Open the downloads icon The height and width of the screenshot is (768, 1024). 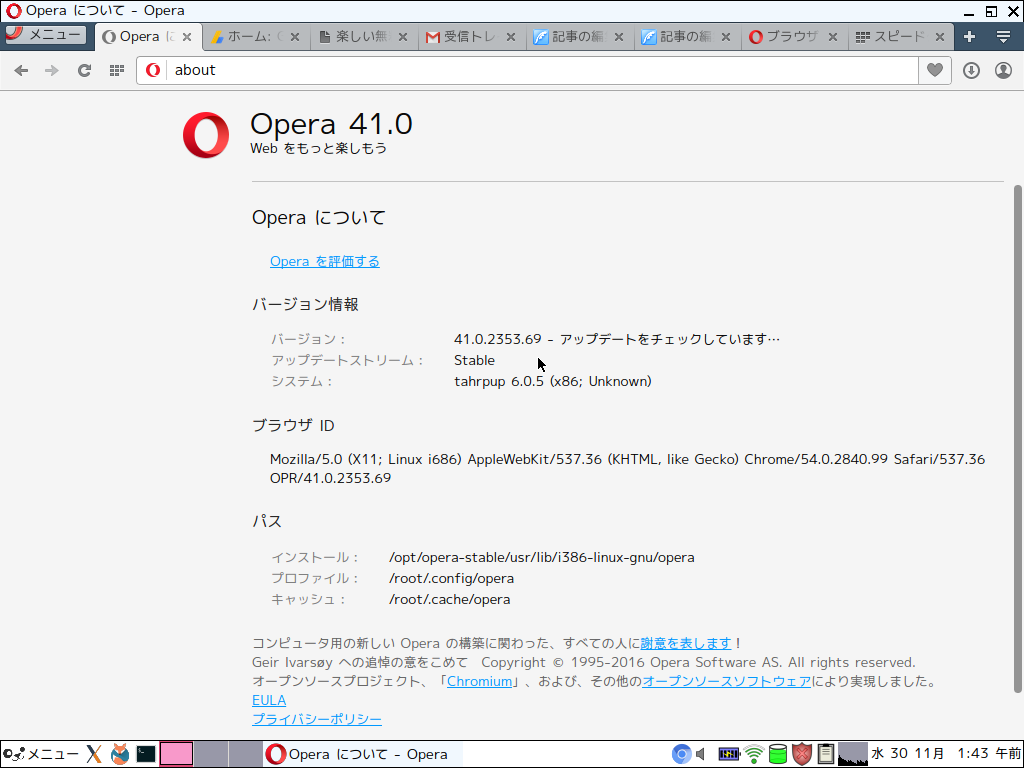[971, 71]
